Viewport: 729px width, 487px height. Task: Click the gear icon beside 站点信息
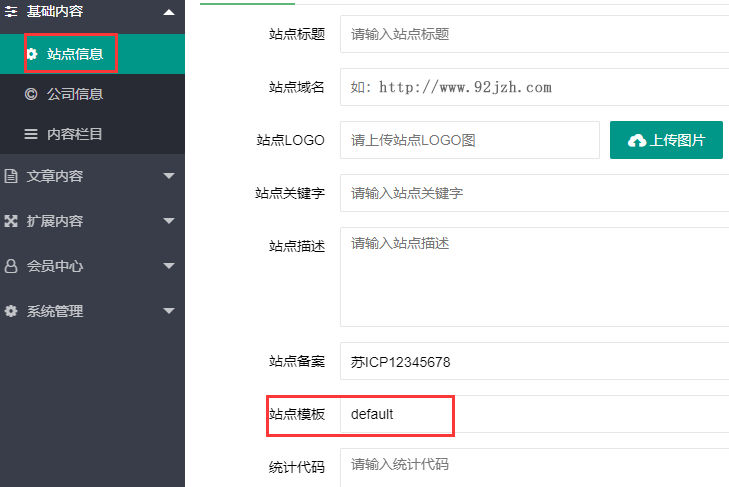point(31,54)
